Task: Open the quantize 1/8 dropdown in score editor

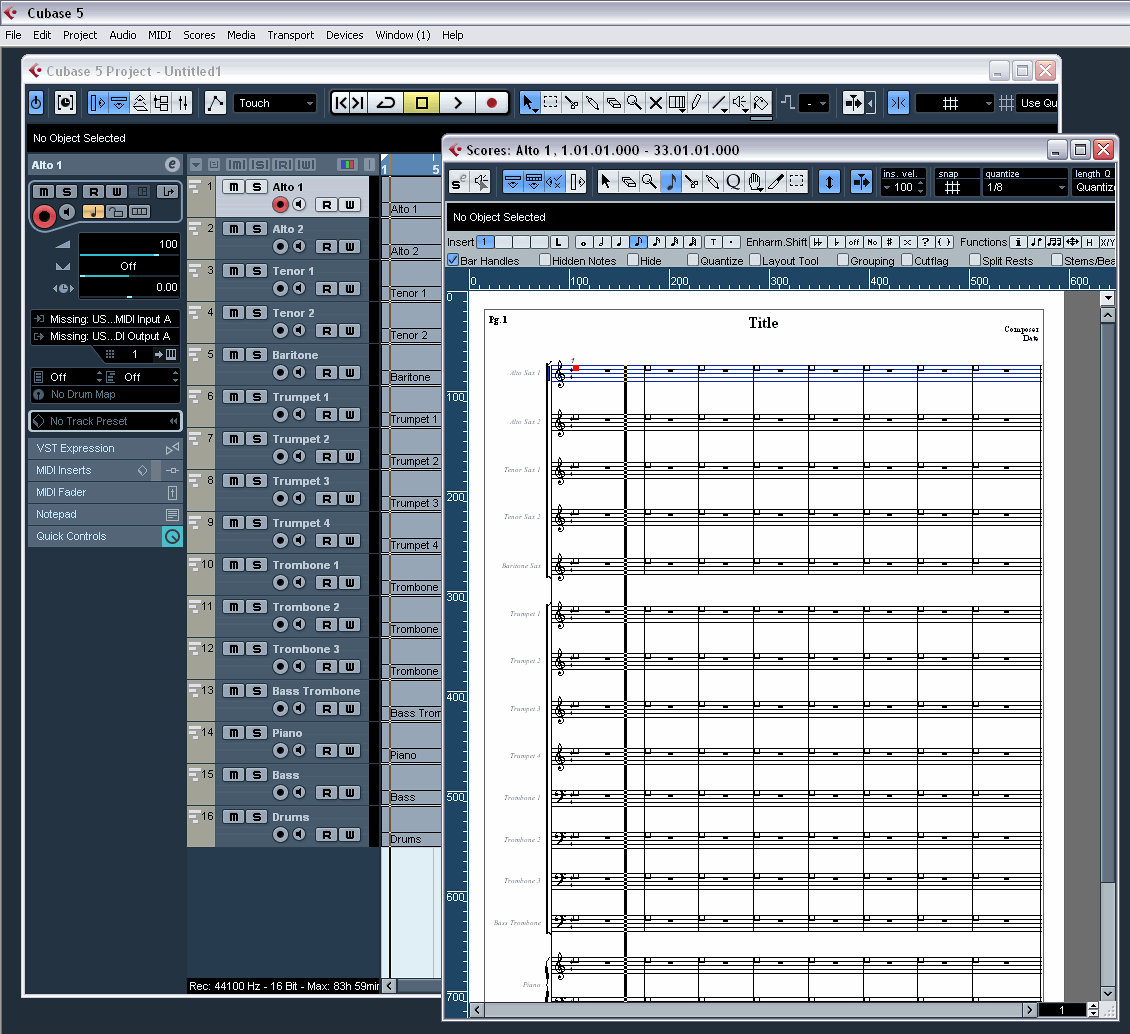Action: pos(1024,187)
